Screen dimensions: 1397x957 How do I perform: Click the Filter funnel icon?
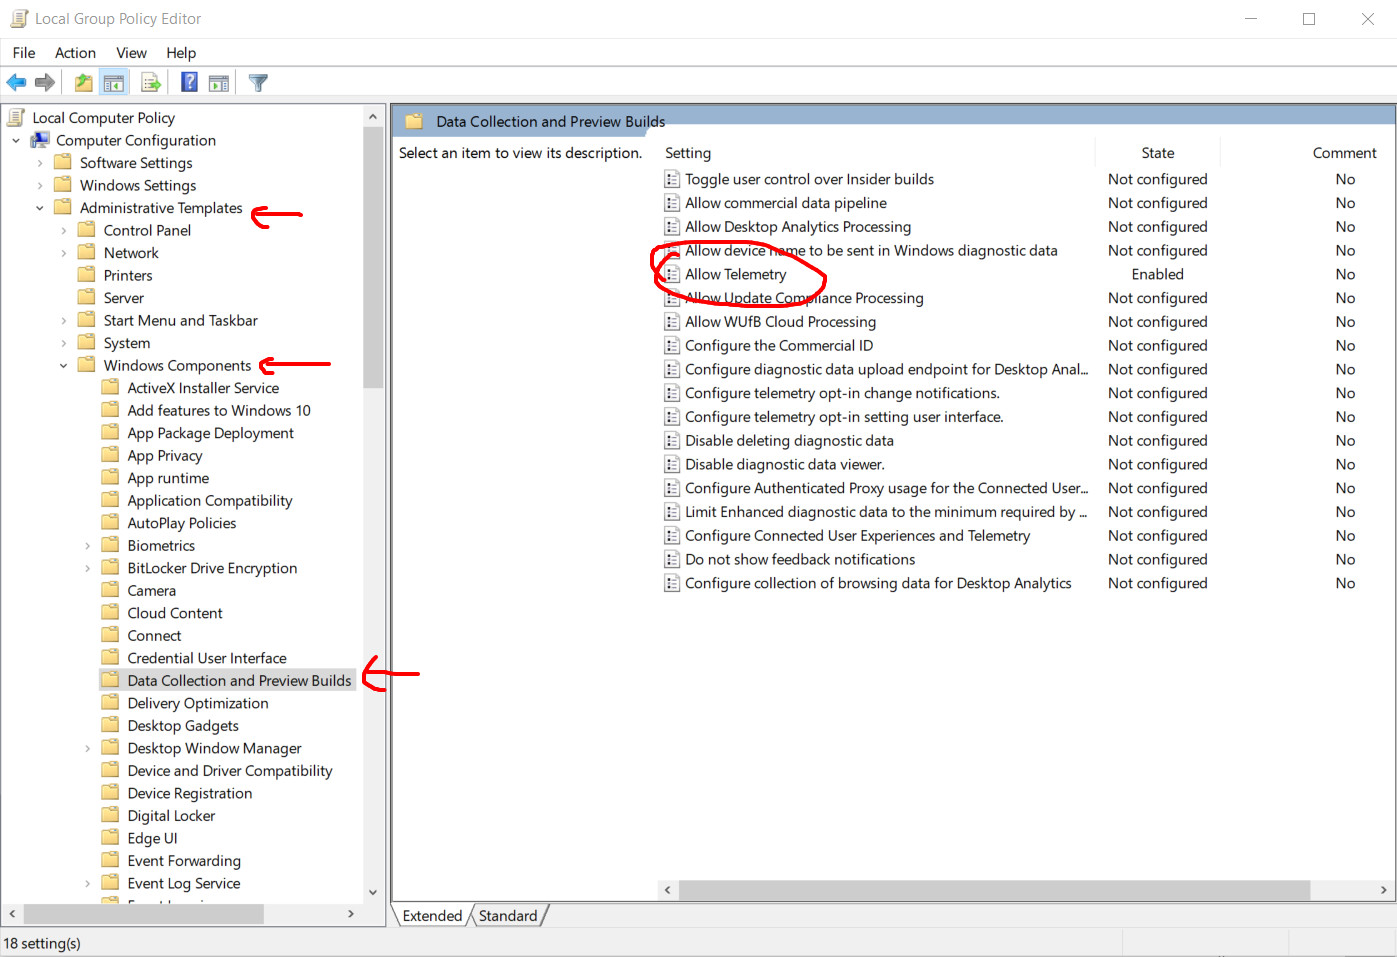(x=258, y=83)
